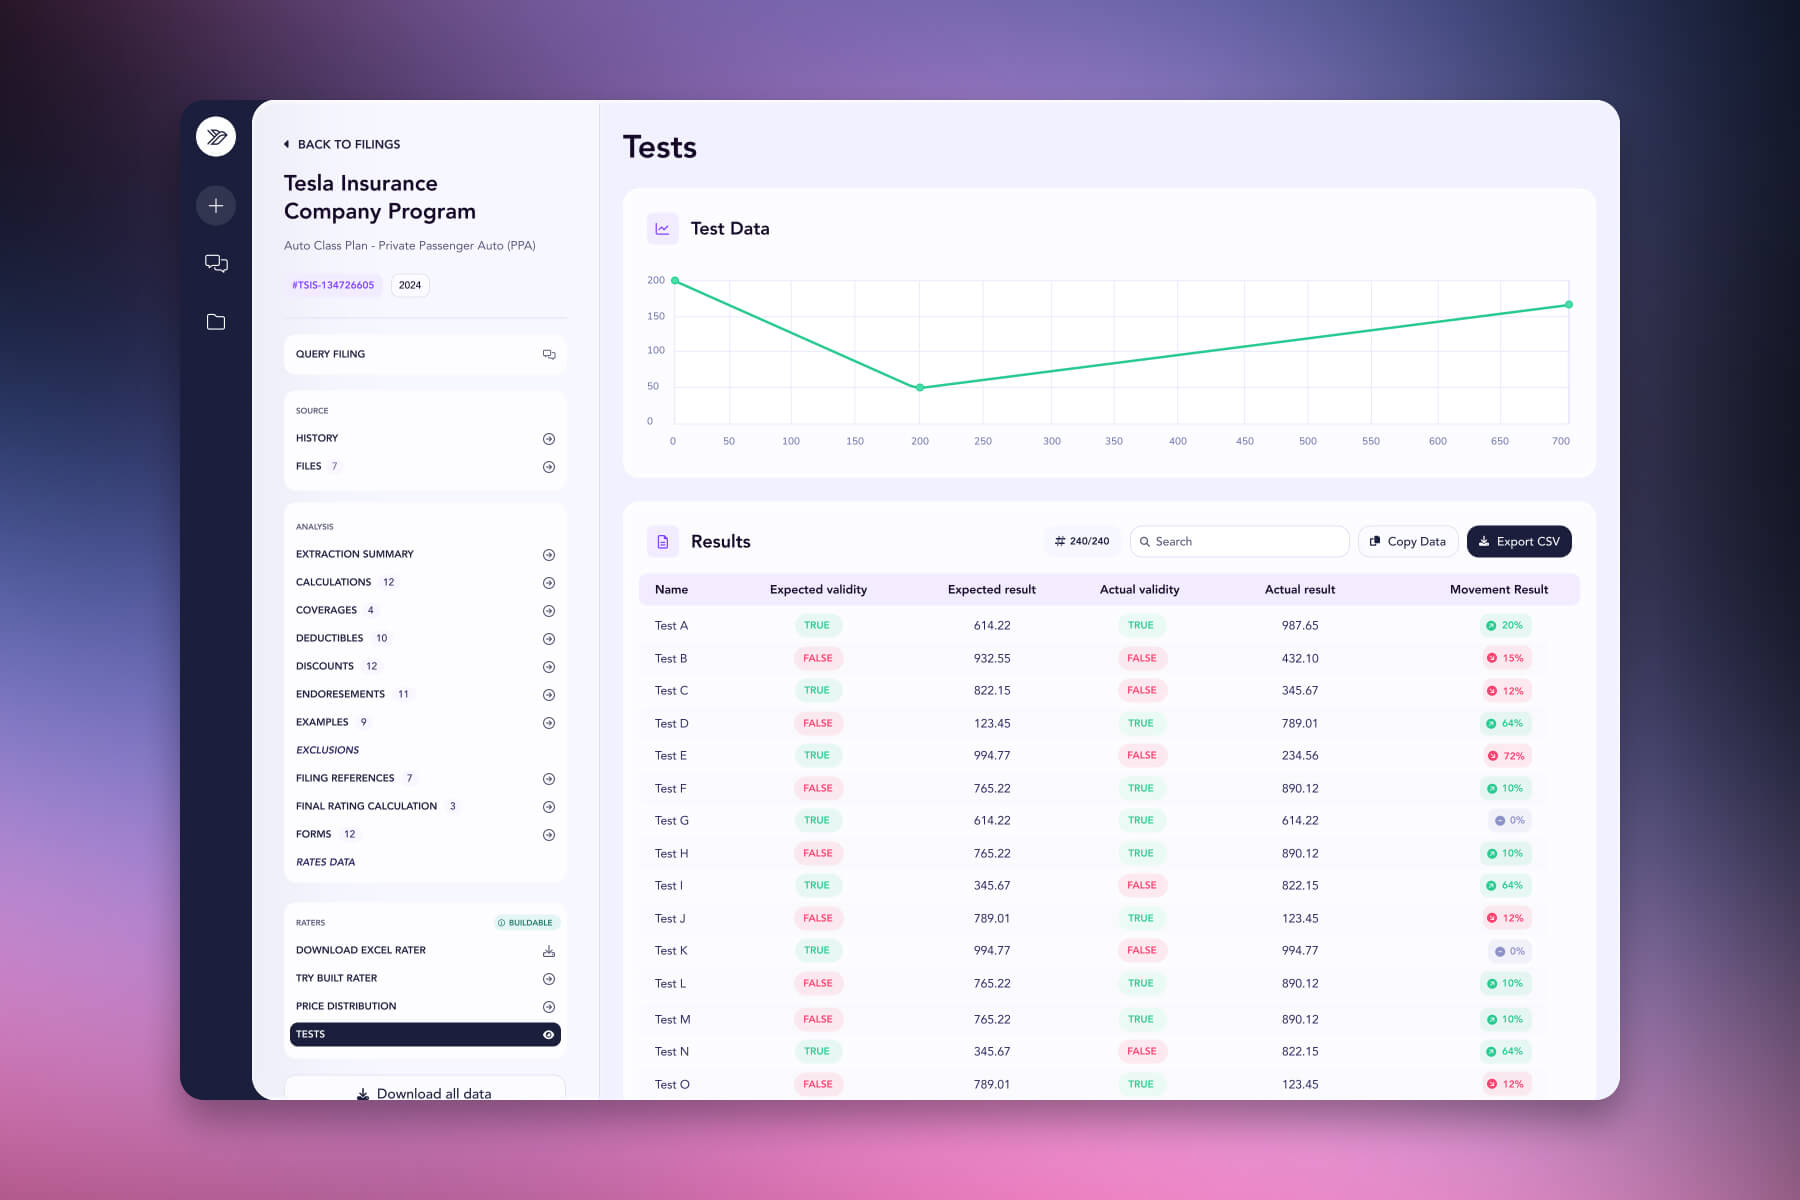Image resolution: width=1800 pixels, height=1200 pixels.
Task: Expand the History source section
Action: (548, 438)
